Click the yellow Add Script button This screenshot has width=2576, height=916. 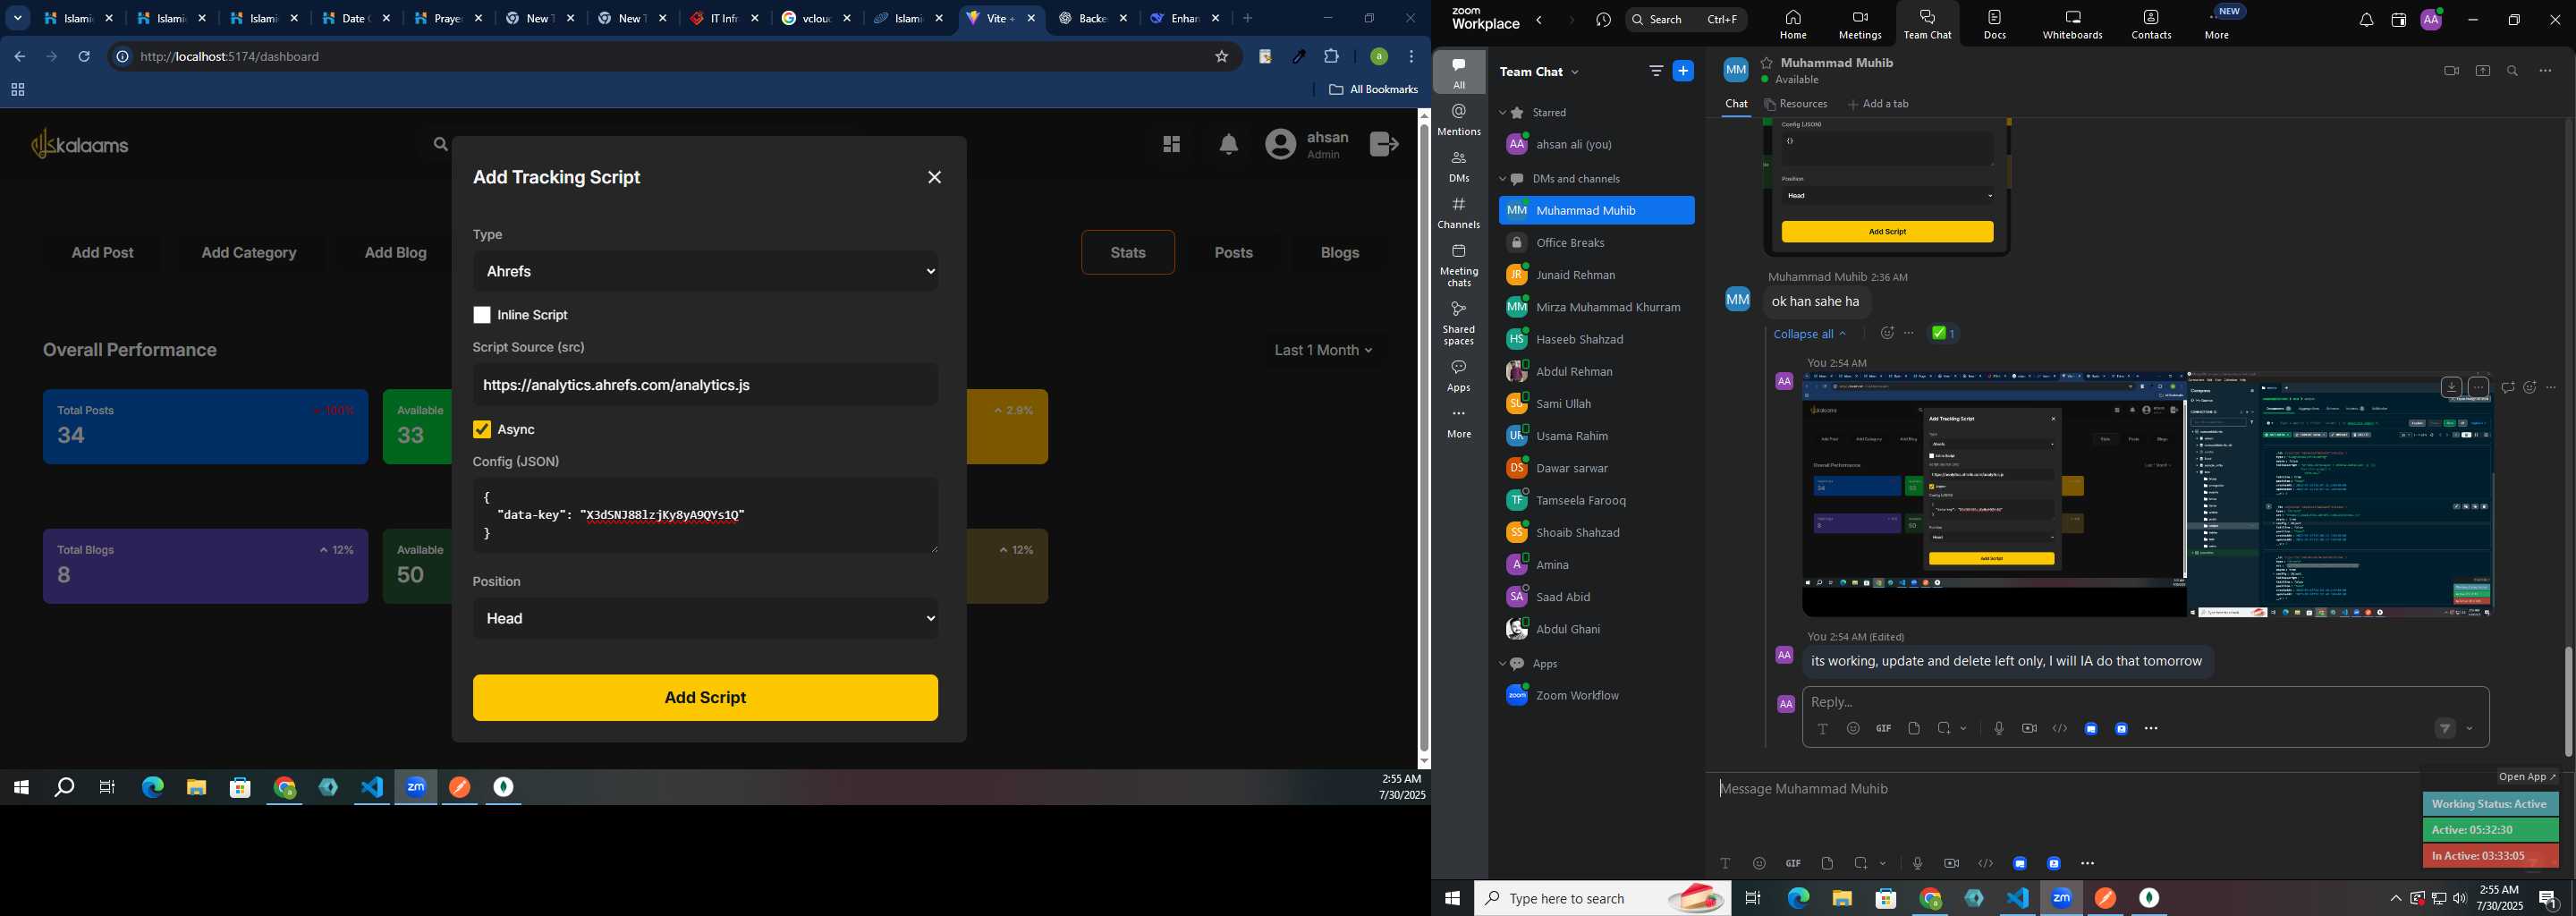[x=706, y=698]
